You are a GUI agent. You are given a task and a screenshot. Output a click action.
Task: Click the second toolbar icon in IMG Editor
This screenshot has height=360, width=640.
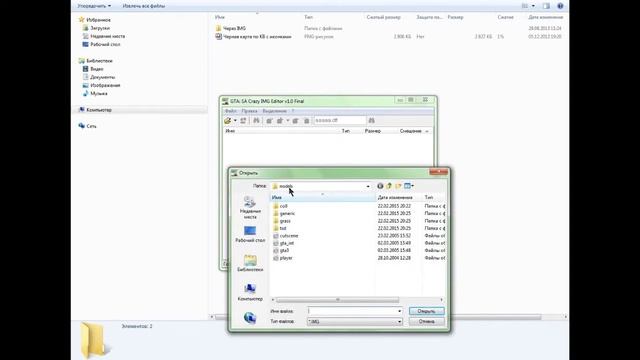click(243, 120)
